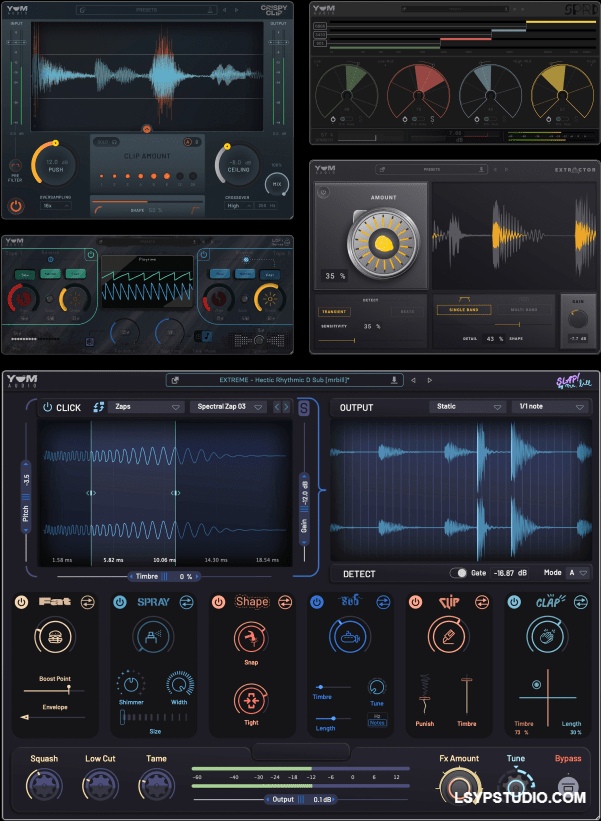This screenshot has height=821, width=601.
Task: Toggle the Clip module power button
Action: pos(415,602)
